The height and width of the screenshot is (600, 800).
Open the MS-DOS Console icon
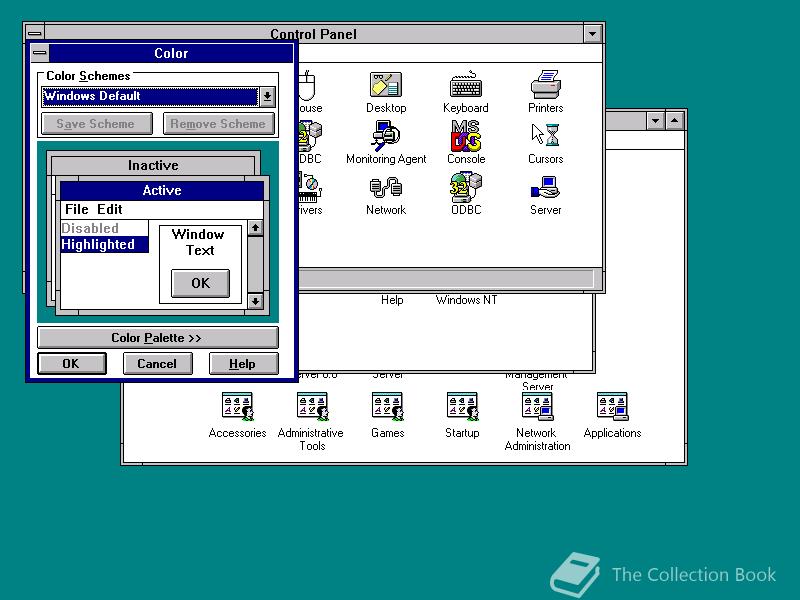466,143
